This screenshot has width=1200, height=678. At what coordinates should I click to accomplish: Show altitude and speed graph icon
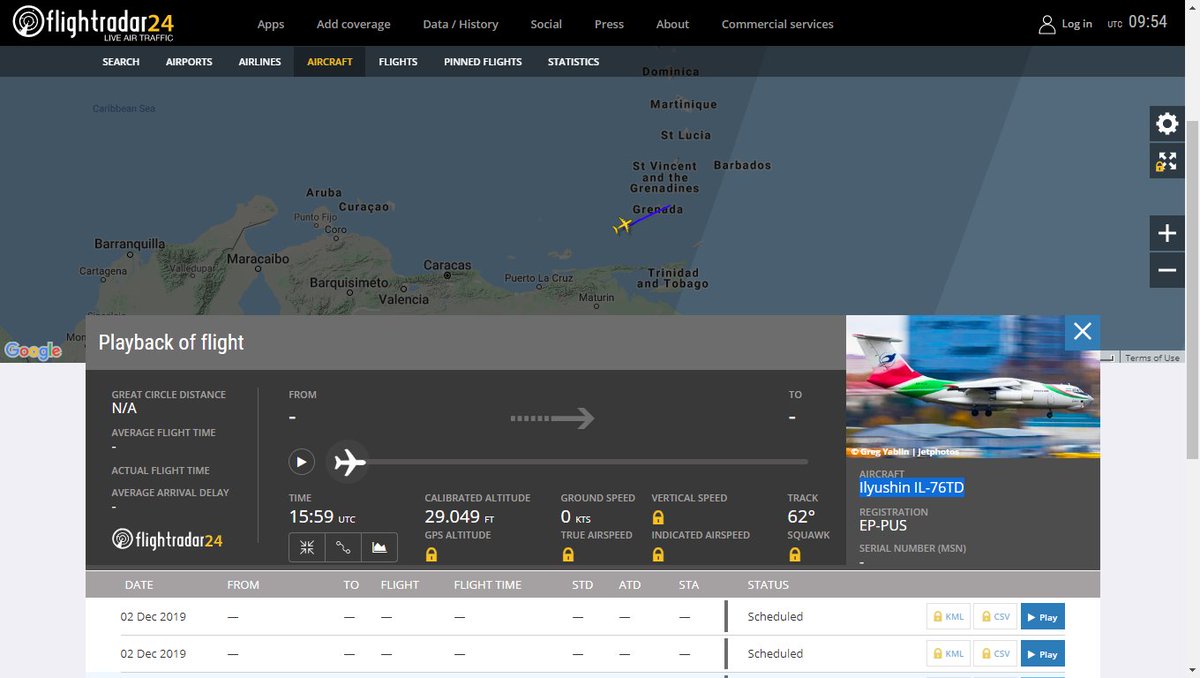(379, 547)
